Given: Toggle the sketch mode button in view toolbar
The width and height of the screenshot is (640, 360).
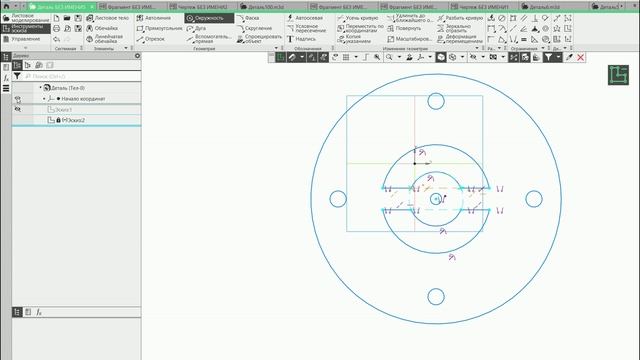Looking at the screenshot, I should pos(280,58).
